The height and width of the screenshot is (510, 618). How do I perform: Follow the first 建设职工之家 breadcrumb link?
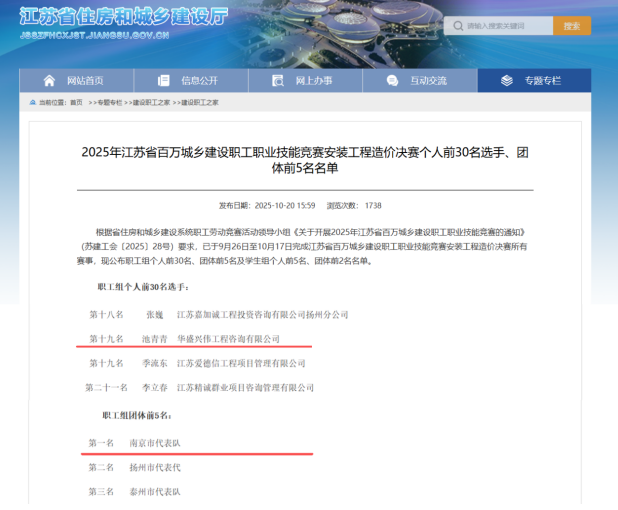149,102
